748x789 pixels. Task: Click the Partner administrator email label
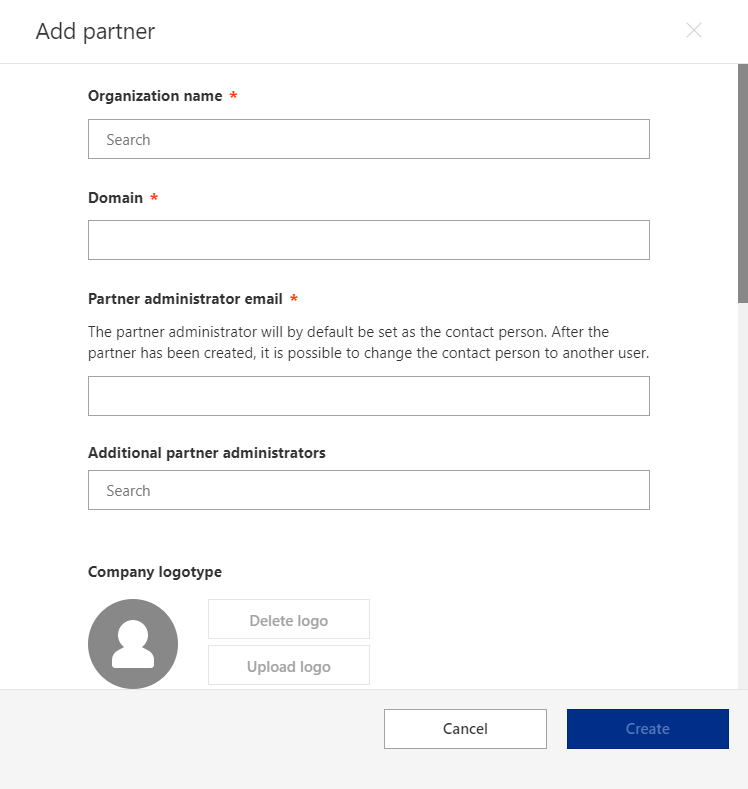(x=185, y=299)
